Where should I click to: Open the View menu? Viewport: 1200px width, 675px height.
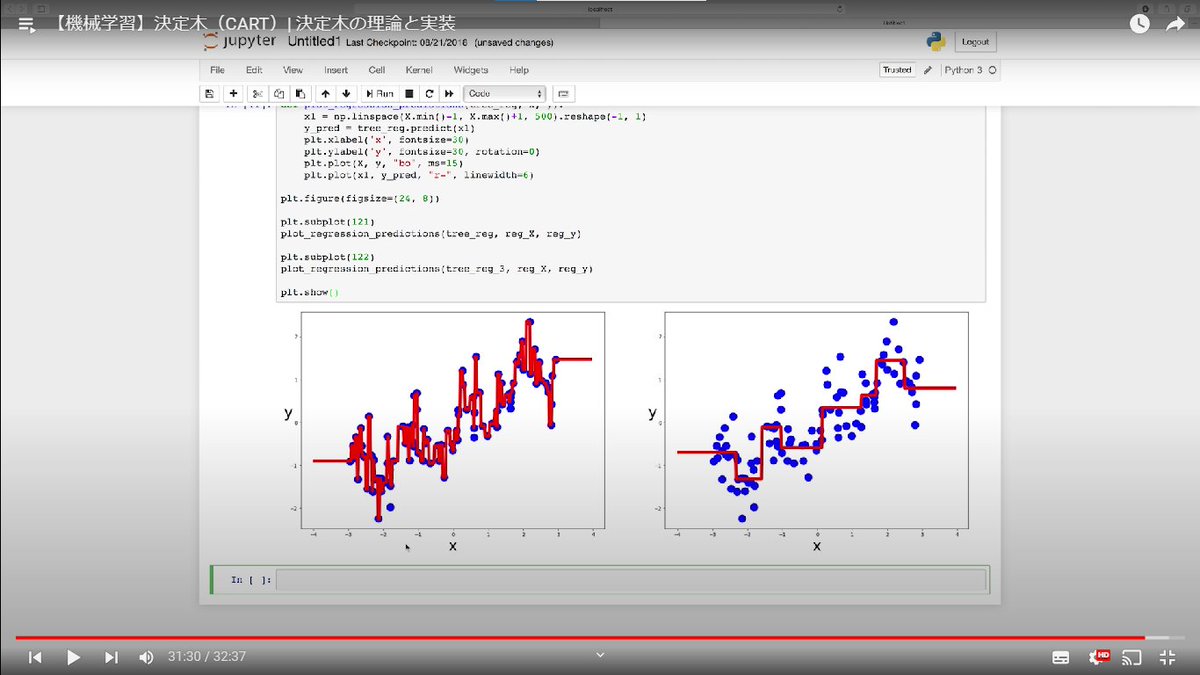[x=293, y=70]
